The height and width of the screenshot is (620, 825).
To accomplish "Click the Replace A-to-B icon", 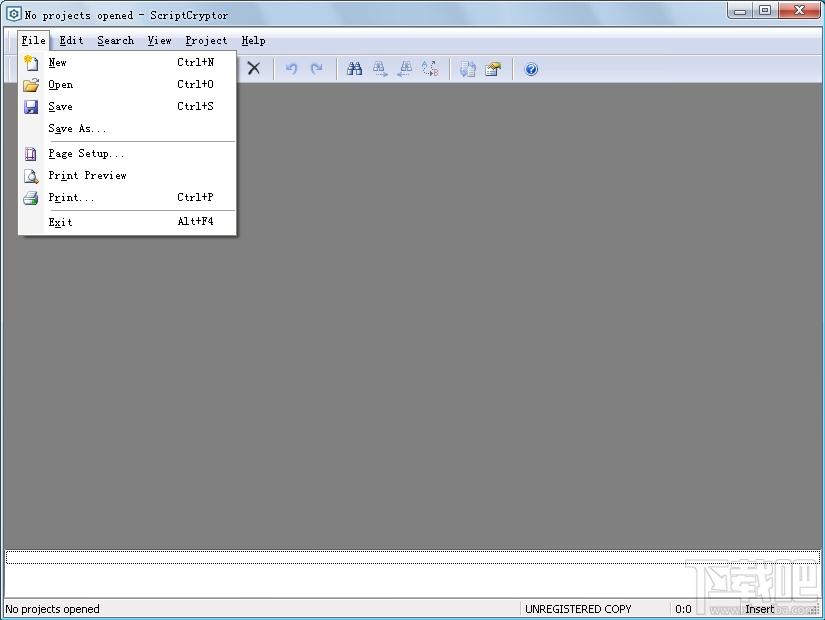I will point(430,69).
